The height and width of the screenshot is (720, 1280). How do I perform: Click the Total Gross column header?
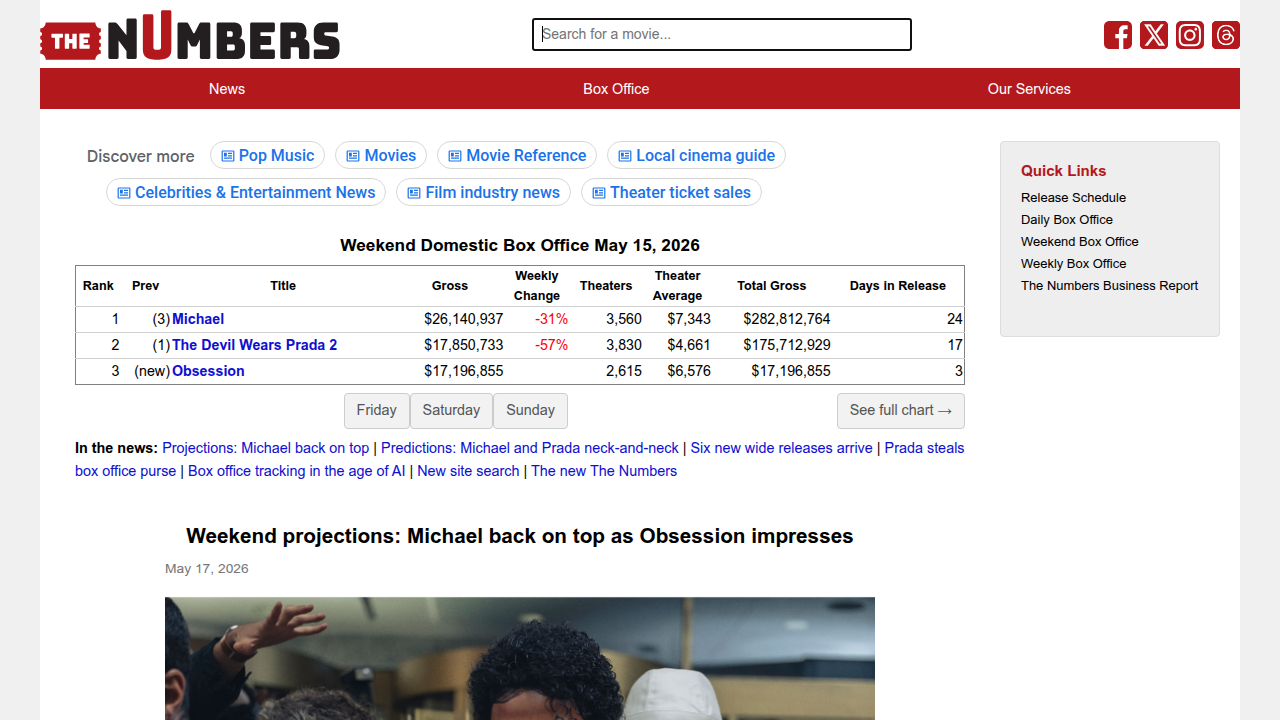point(772,286)
